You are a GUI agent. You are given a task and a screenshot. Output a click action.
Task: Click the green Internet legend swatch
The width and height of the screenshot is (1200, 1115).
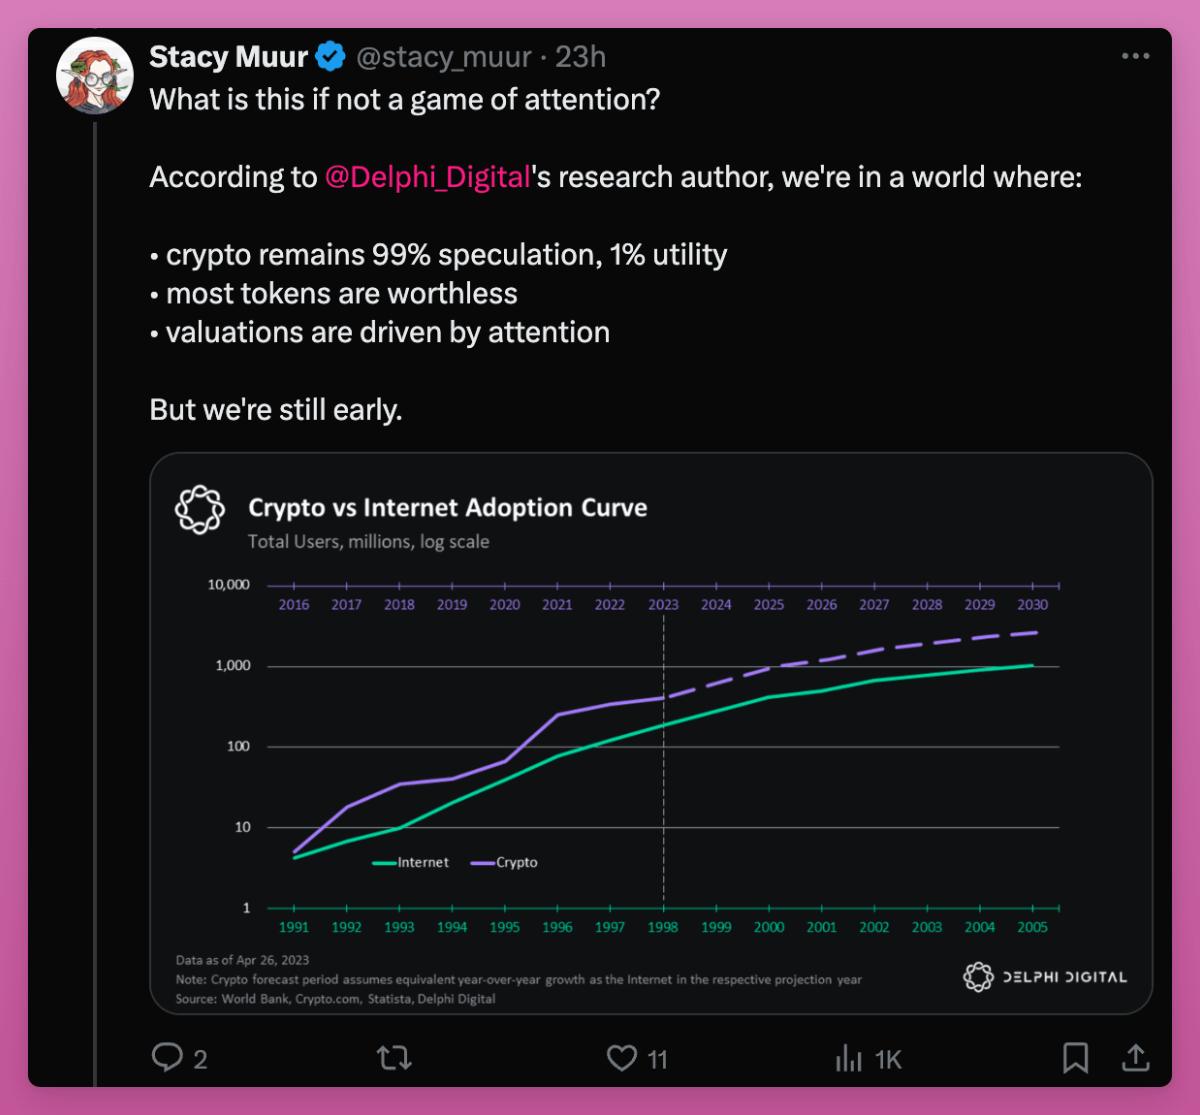click(384, 863)
